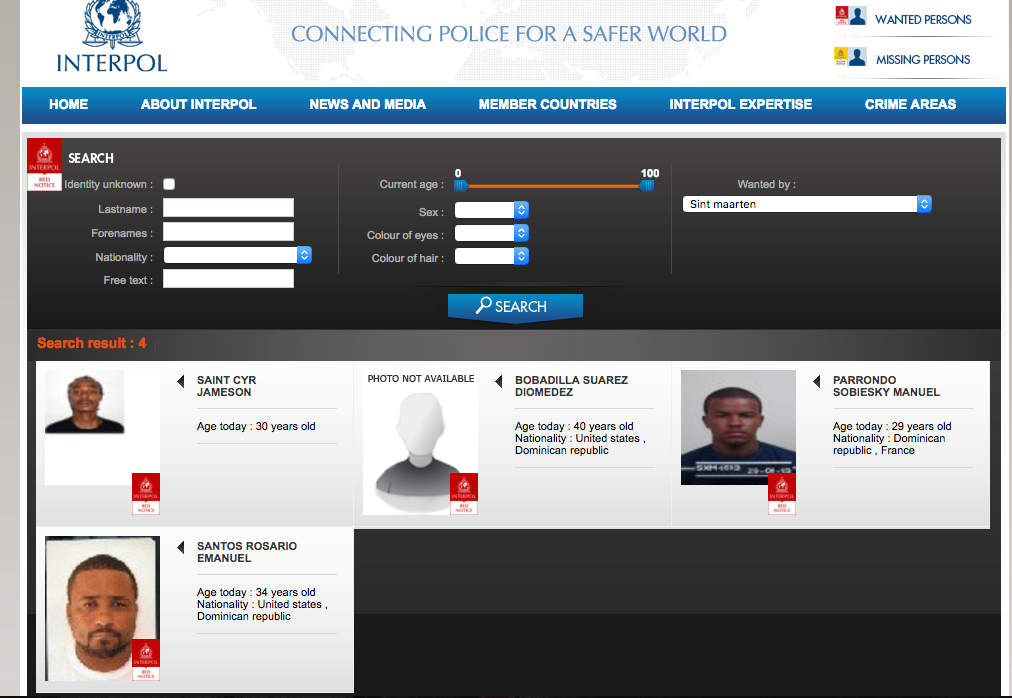Viewport: 1012px width, 698px height.
Task: Click Santos Rosario Emanuel's photo thumbnail
Action: [103, 609]
